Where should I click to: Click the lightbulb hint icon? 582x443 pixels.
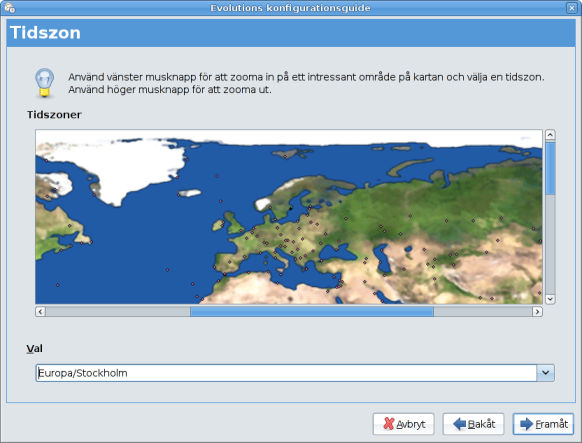click(45, 83)
